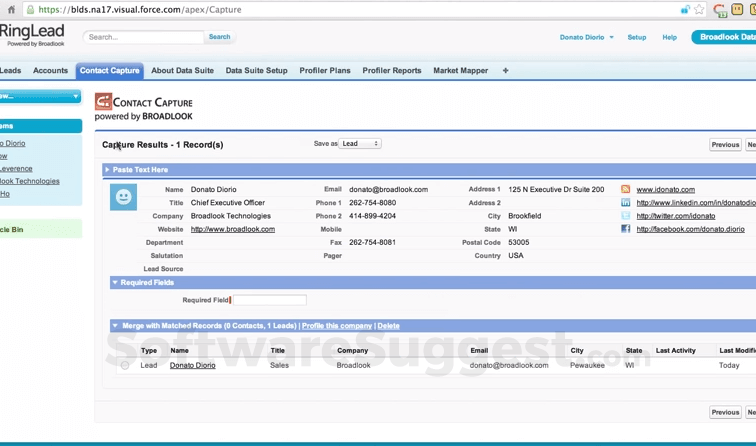Image resolution: width=756 pixels, height=446 pixels.
Task: Open the Market Mapper tab
Action: tap(460, 71)
